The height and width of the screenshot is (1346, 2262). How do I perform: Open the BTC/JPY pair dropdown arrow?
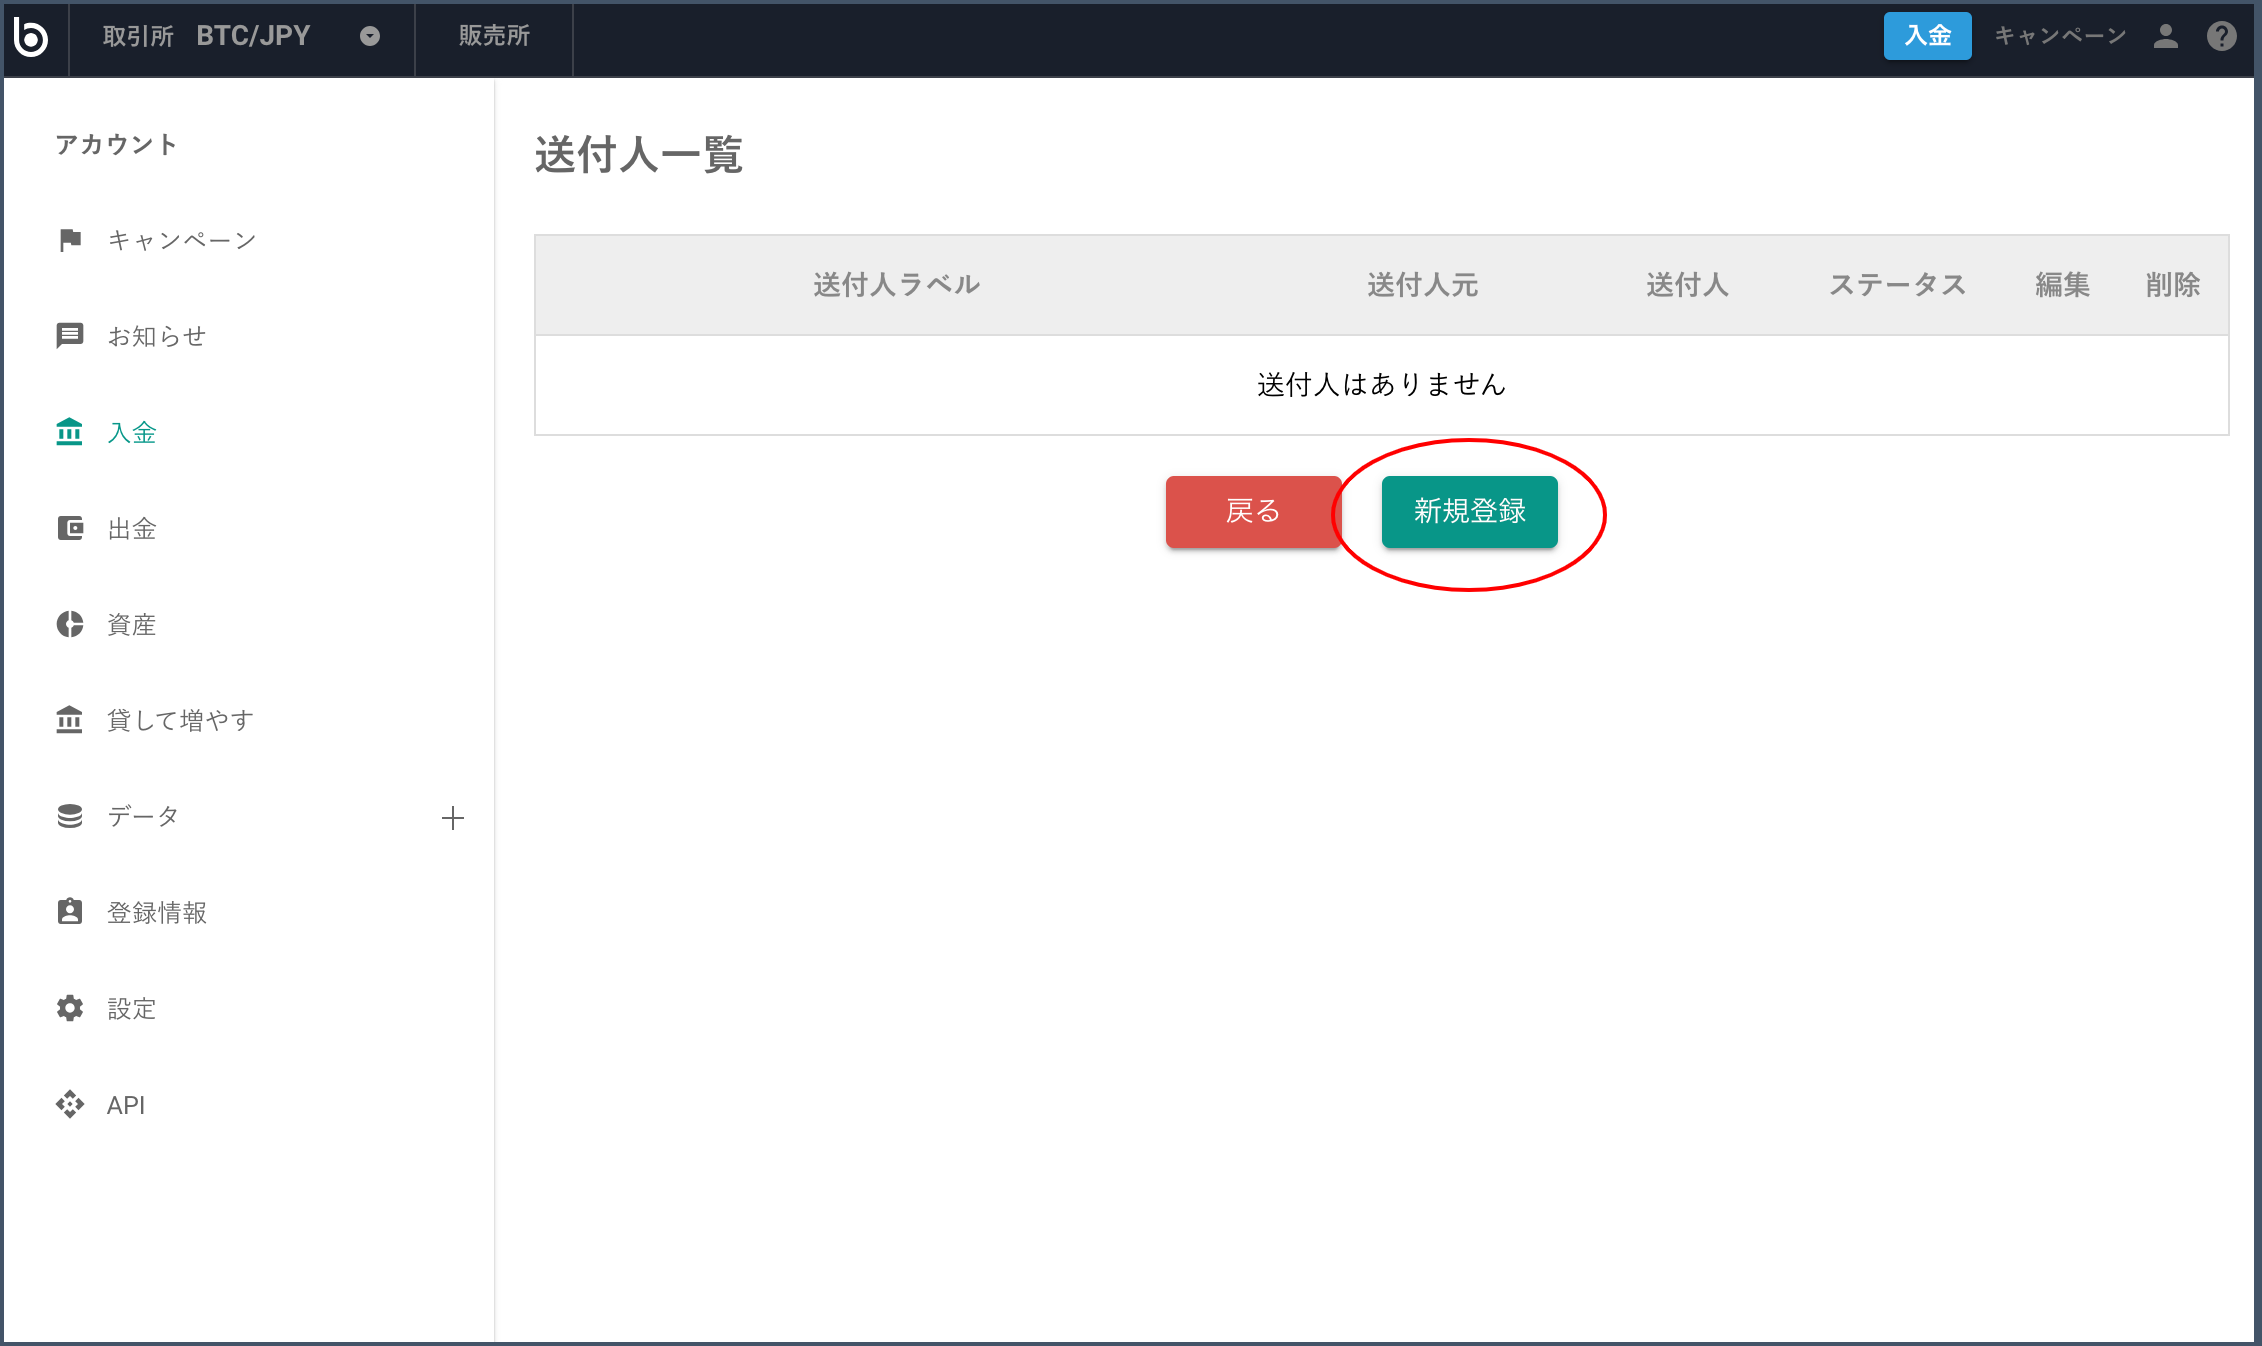pyautogui.click(x=370, y=37)
